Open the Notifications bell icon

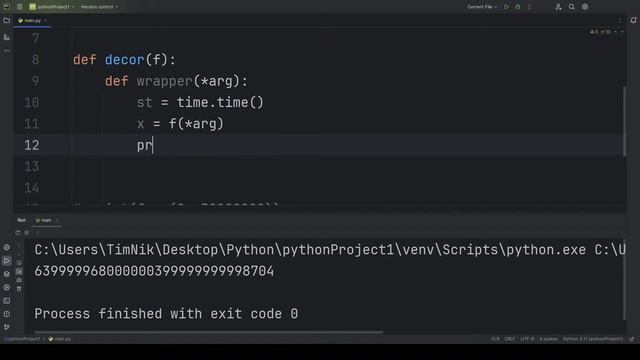point(633,20)
